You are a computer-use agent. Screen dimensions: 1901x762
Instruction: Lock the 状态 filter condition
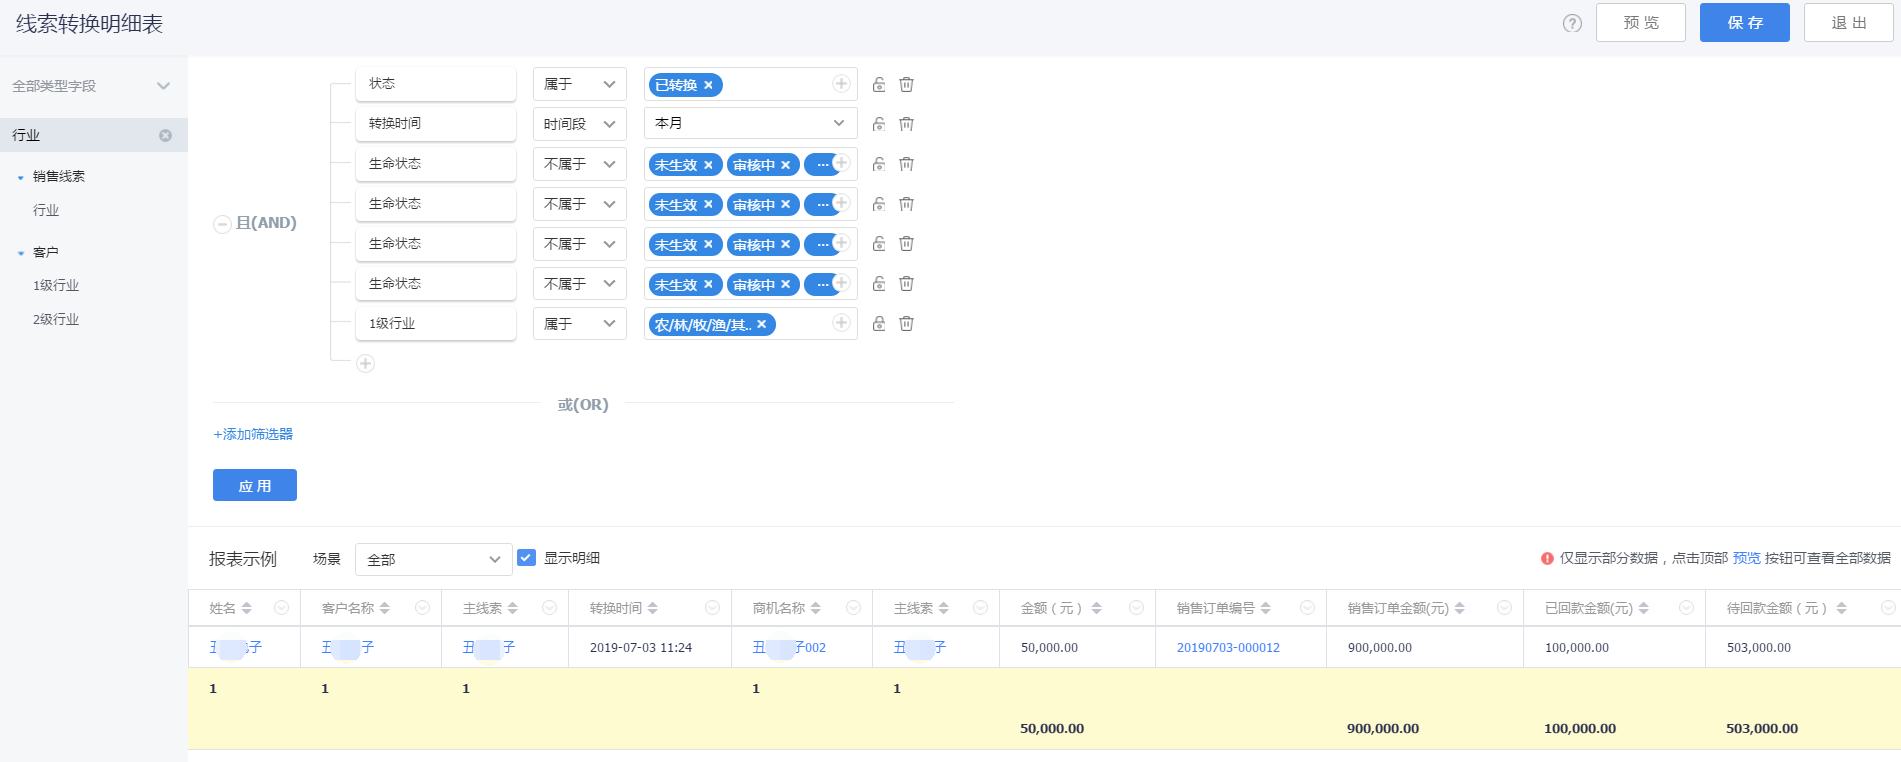pos(879,84)
